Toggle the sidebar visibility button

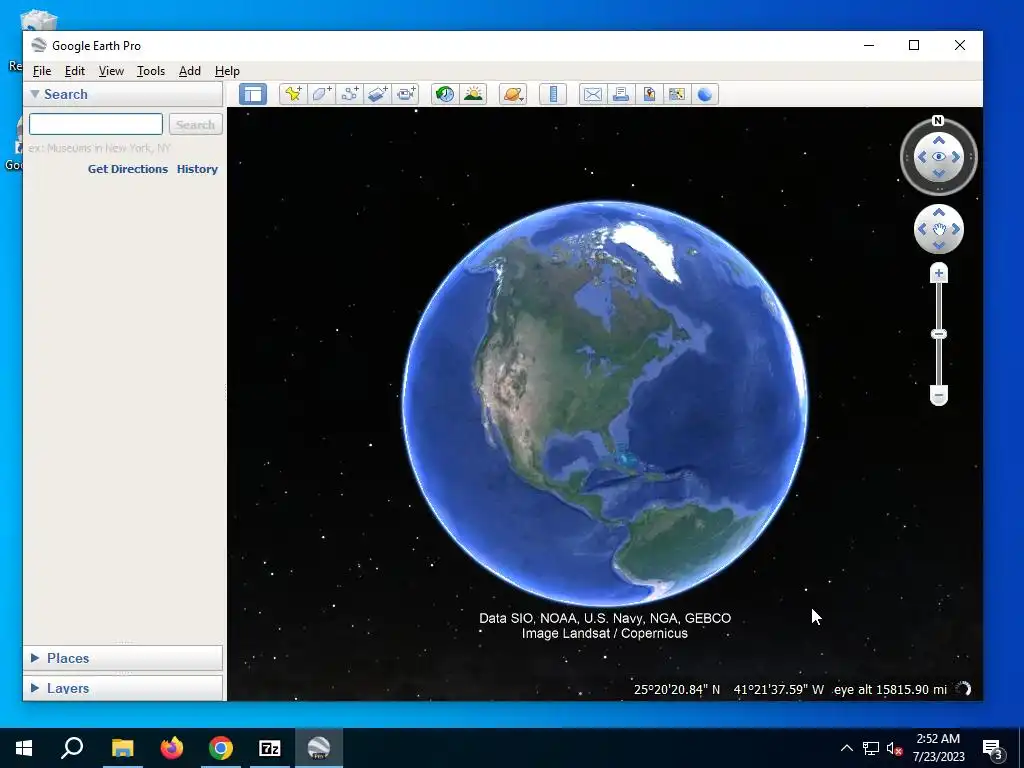pyautogui.click(x=253, y=94)
